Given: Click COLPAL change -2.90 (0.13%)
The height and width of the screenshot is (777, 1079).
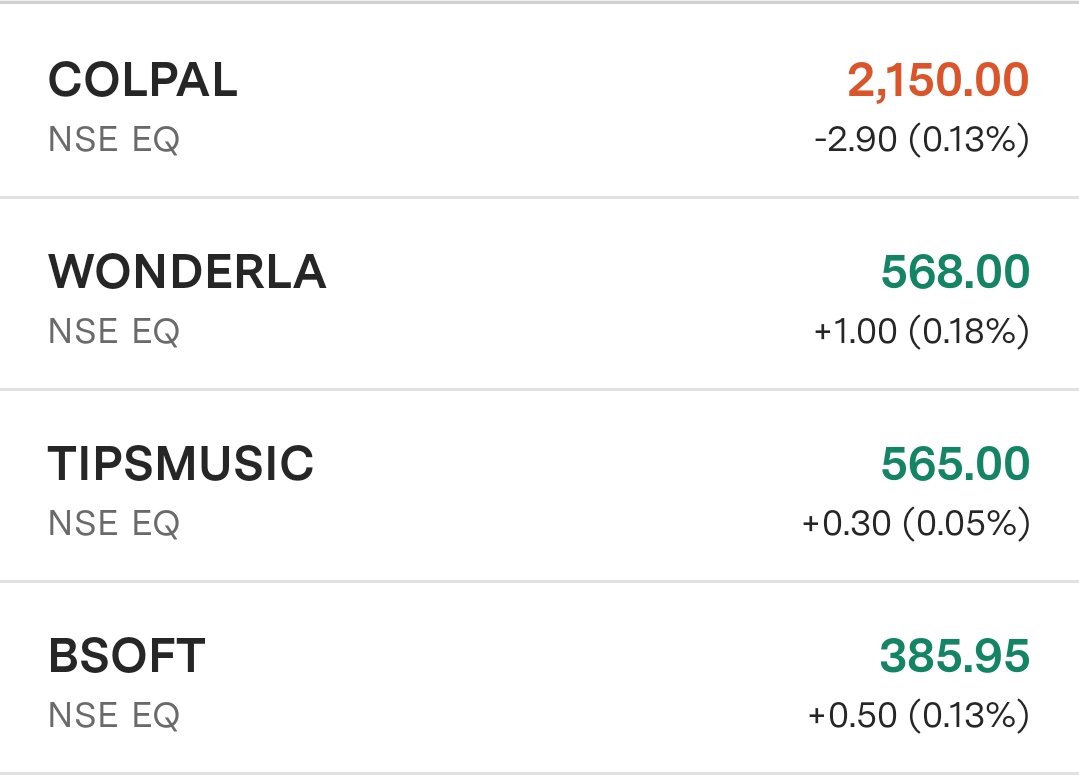Looking at the screenshot, I should (x=921, y=140).
